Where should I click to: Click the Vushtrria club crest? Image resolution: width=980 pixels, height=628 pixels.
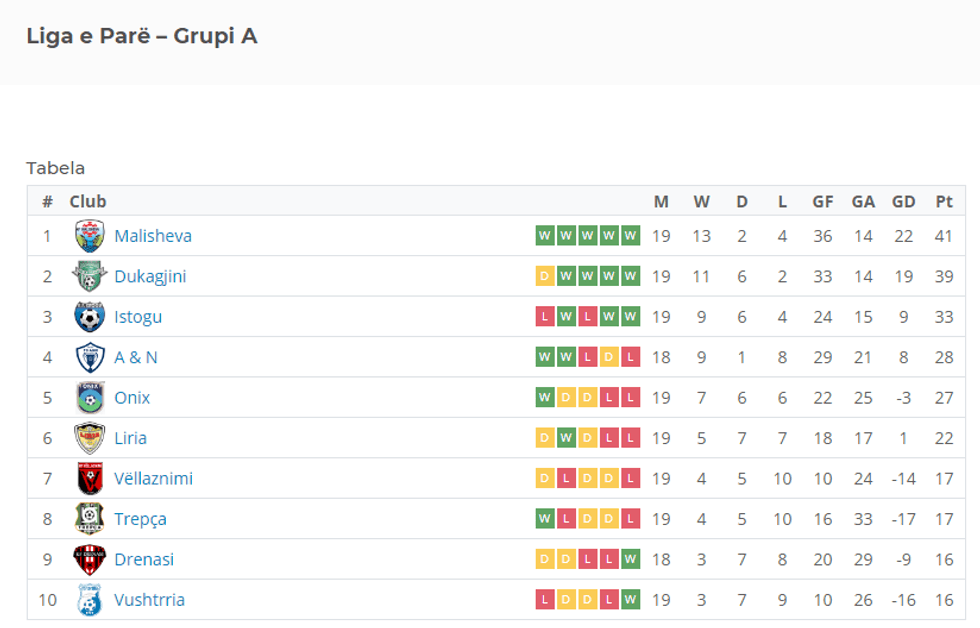coord(89,600)
